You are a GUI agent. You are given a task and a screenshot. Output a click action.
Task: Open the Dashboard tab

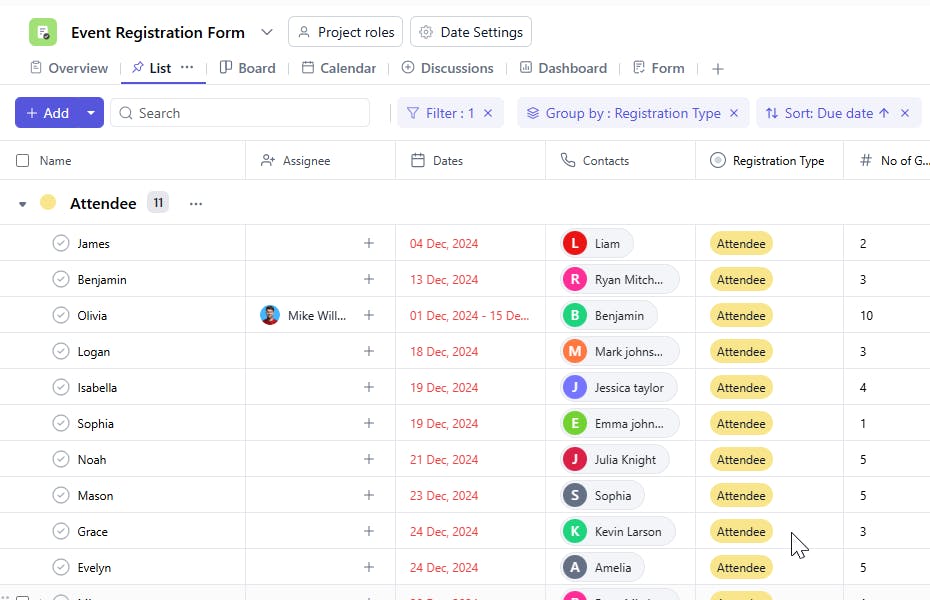click(563, 68)
